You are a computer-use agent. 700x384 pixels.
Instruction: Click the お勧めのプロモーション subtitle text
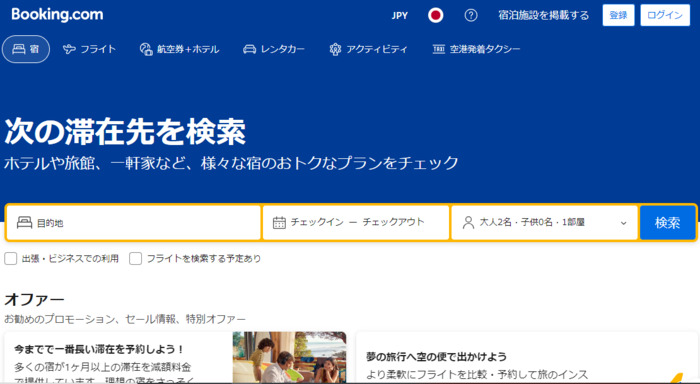pyautogui.click(x=125, y=319)
